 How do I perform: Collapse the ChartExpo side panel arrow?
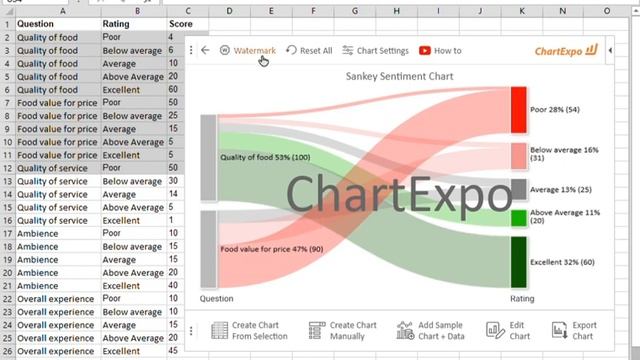tap(610, 50)
